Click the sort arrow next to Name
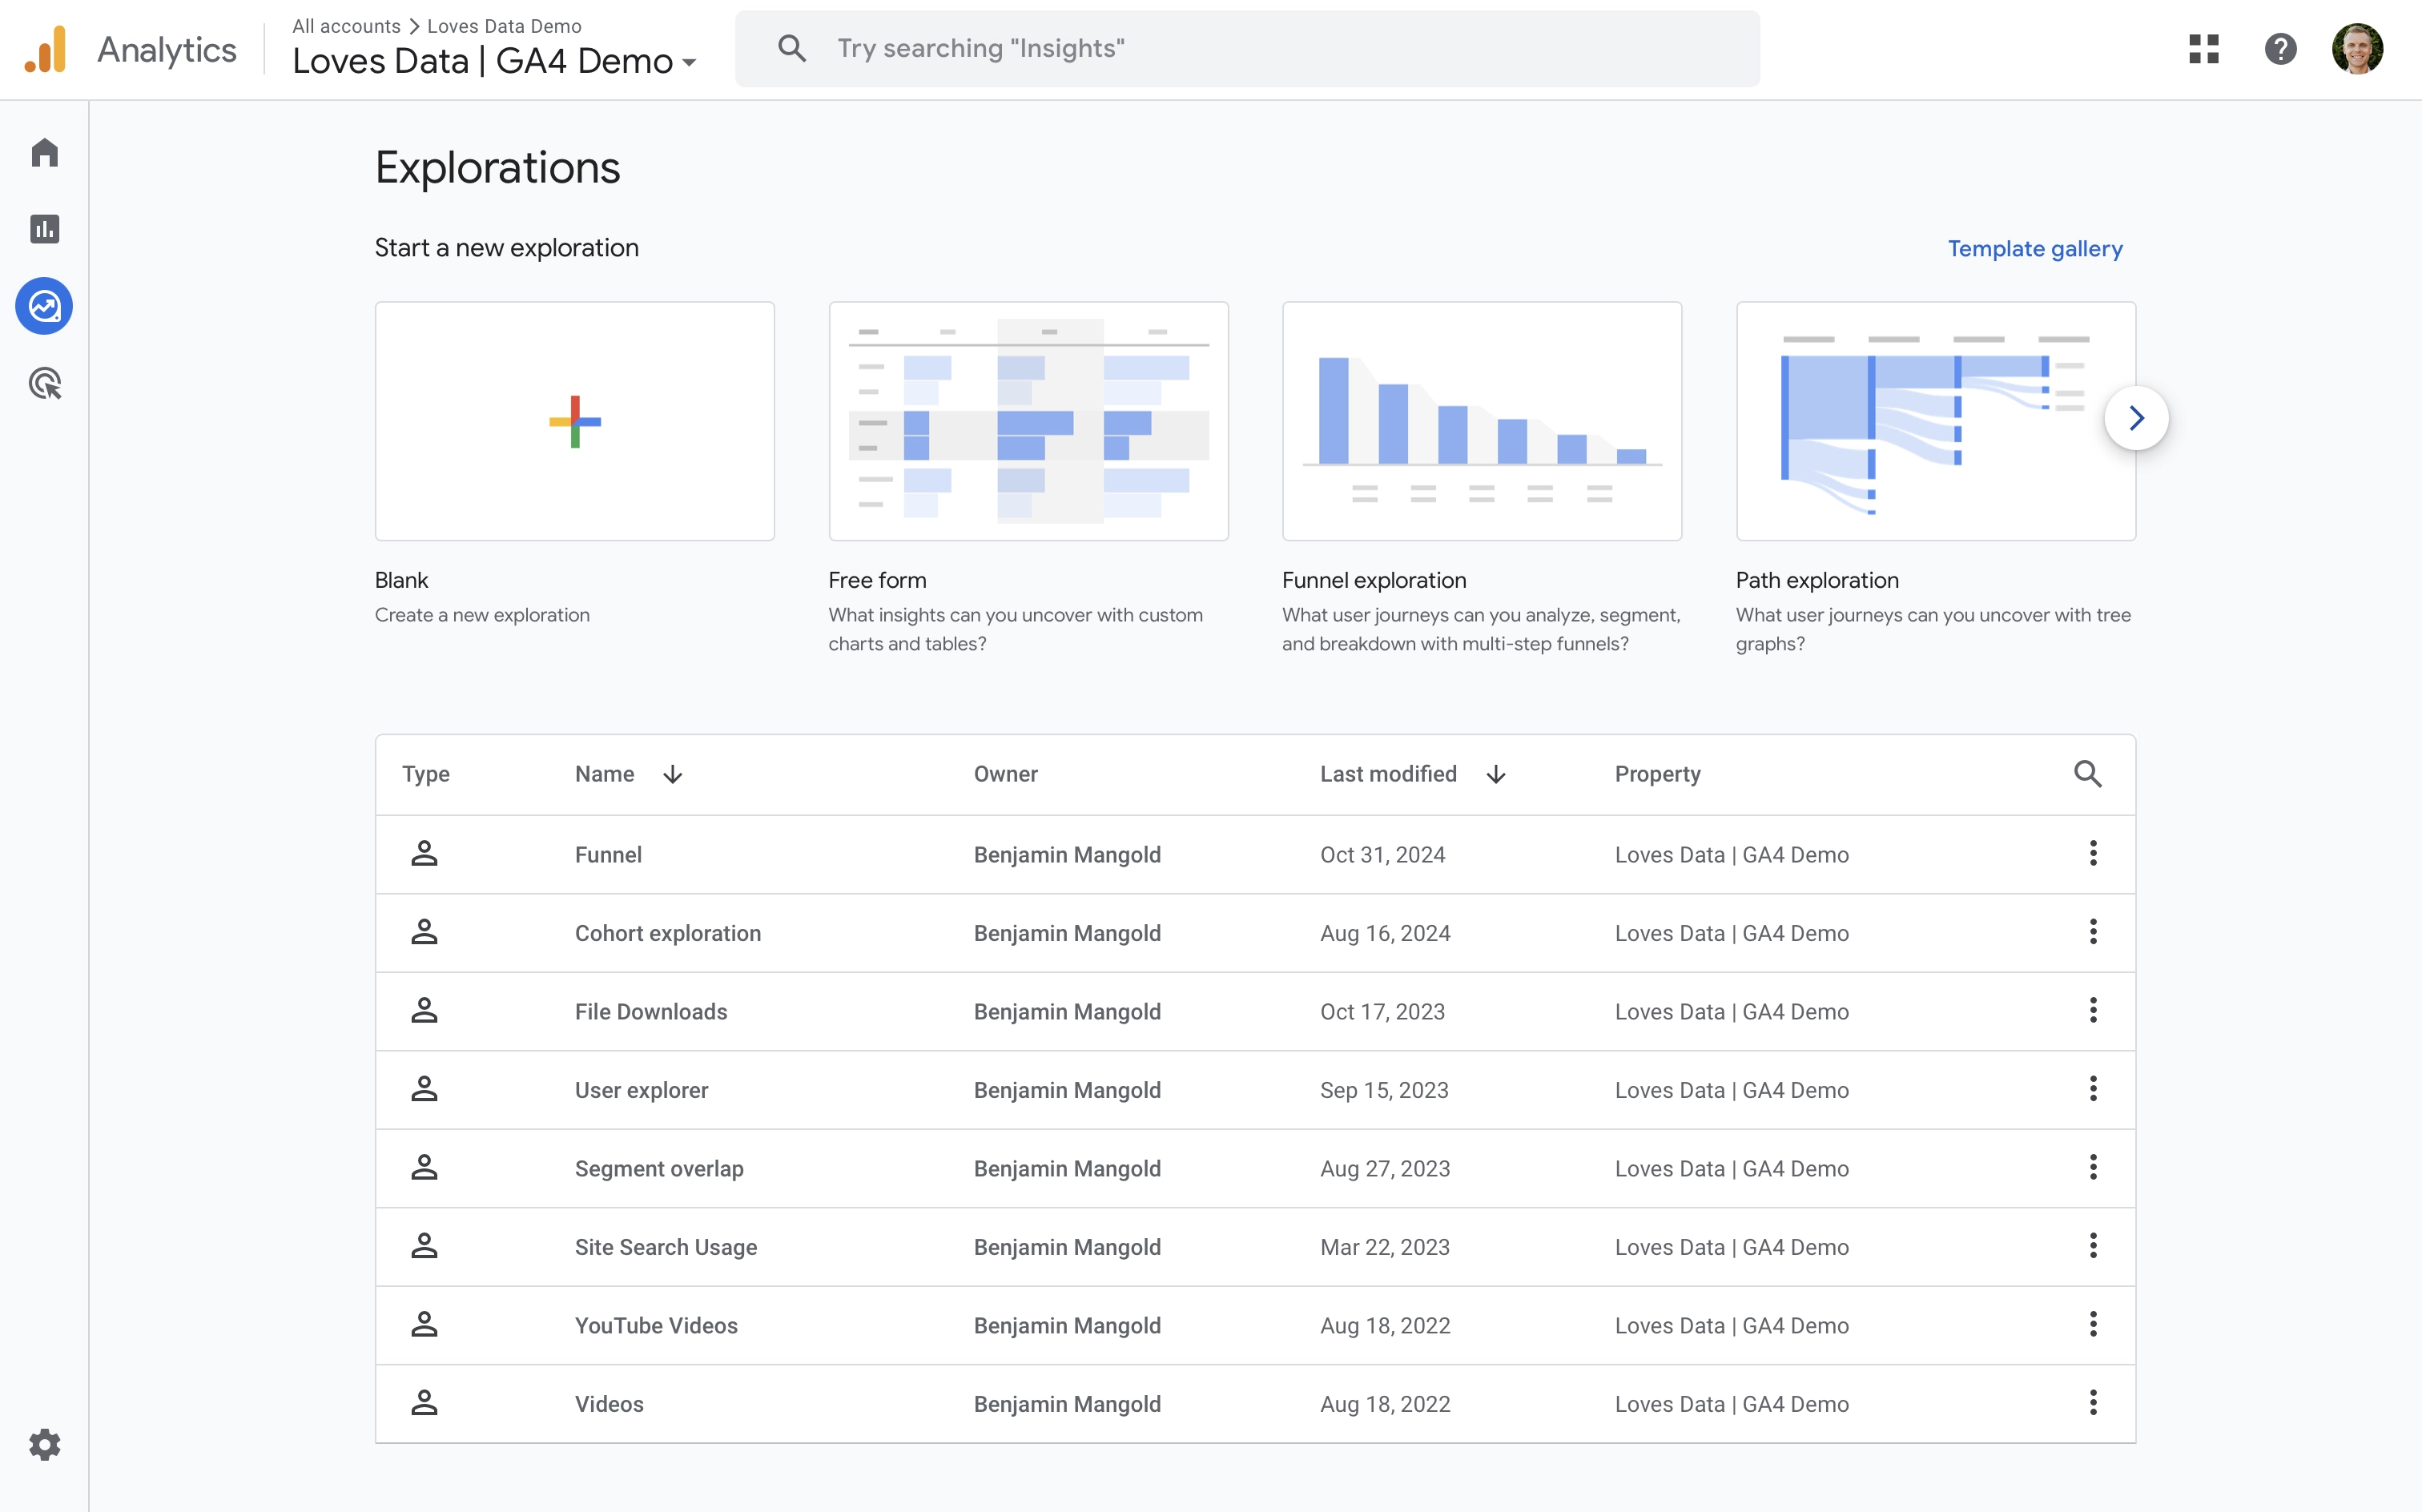 pyautogui.click(x=672, y=774)
